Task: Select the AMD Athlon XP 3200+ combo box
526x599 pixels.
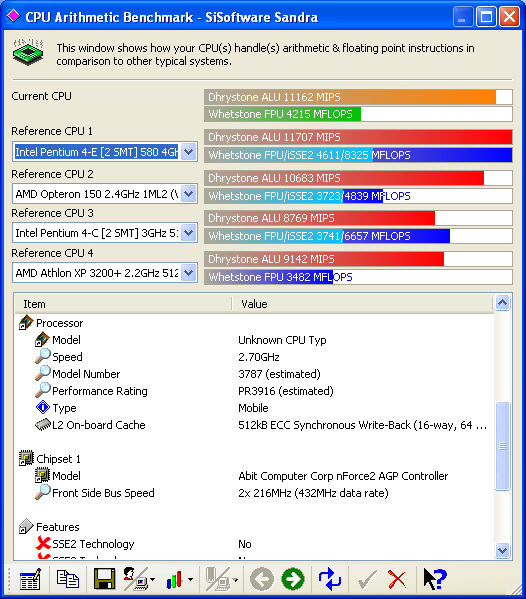Action: pos(105,273)
